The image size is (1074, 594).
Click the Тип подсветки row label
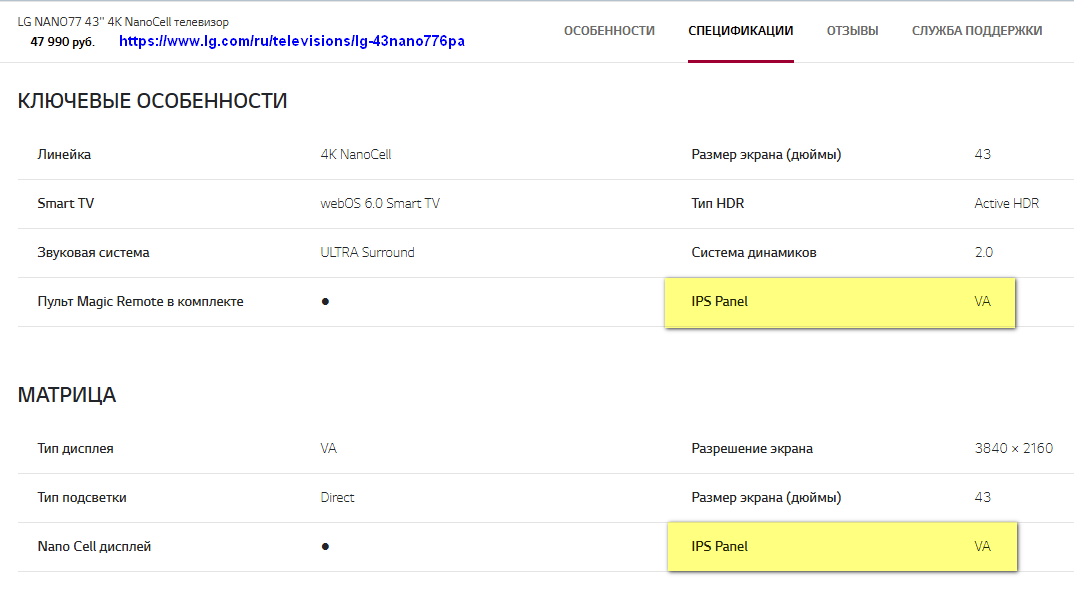point(82,498)
